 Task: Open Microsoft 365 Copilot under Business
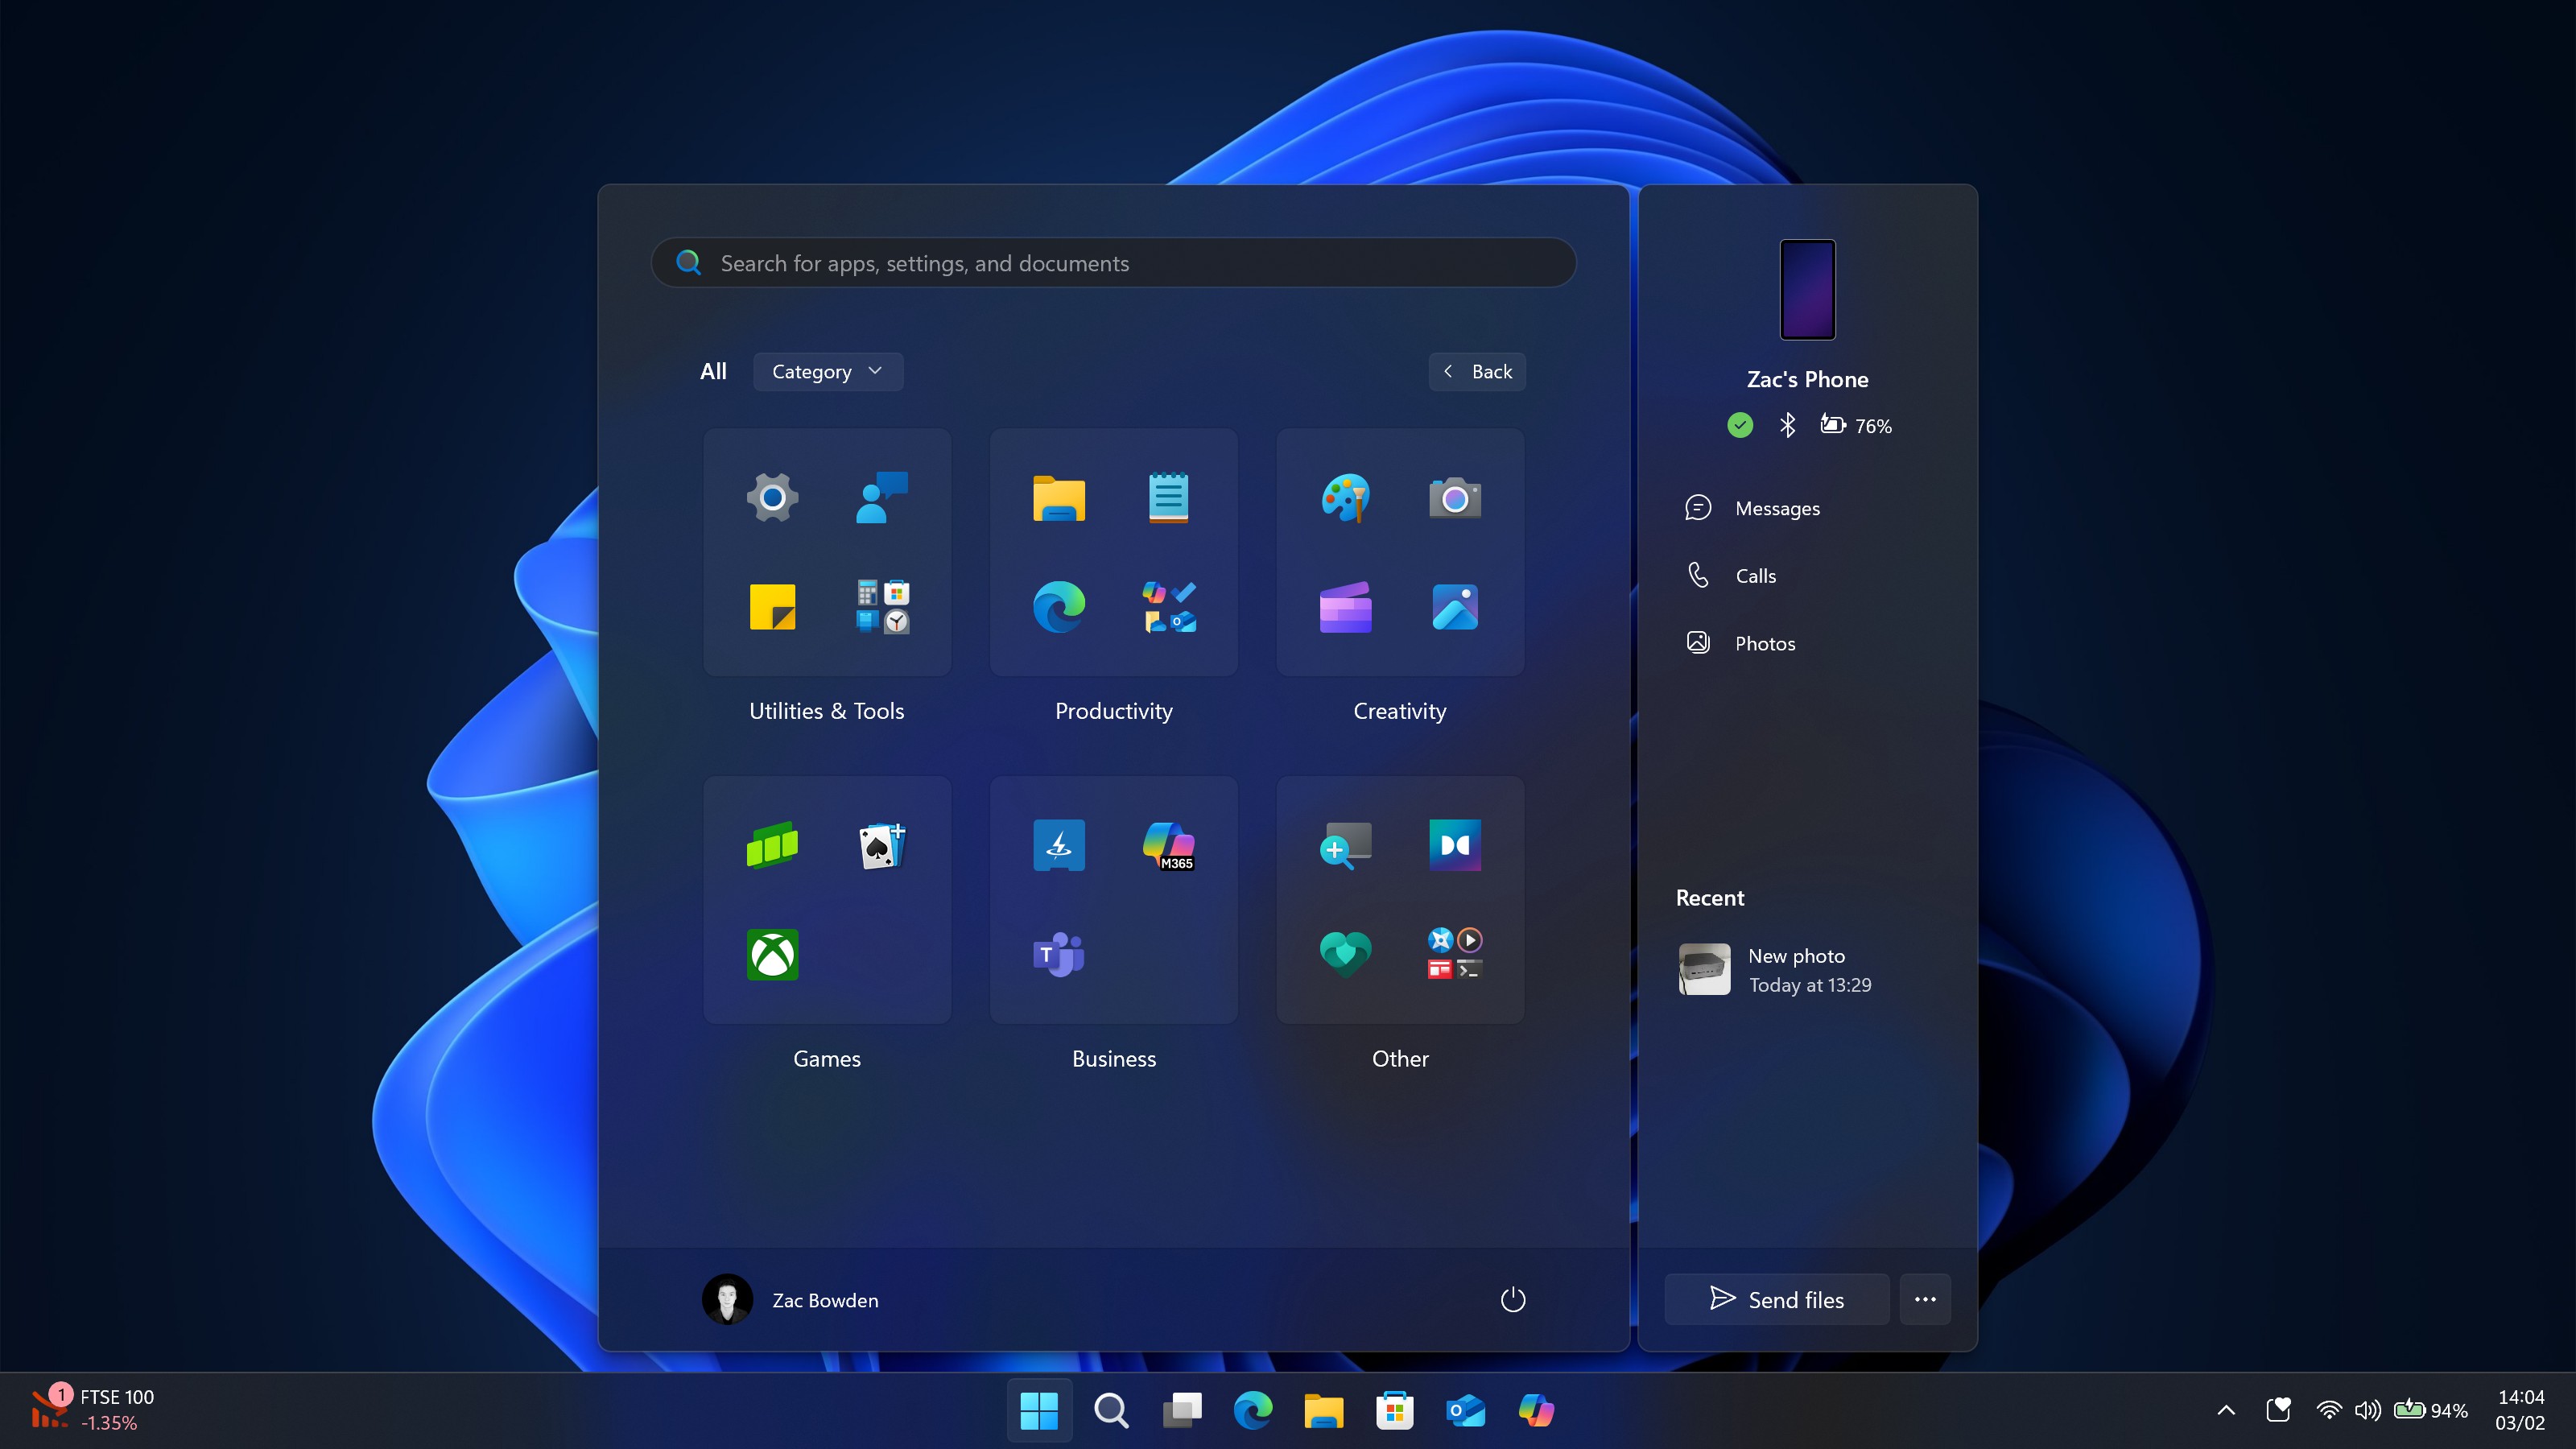pos(1170,846)
